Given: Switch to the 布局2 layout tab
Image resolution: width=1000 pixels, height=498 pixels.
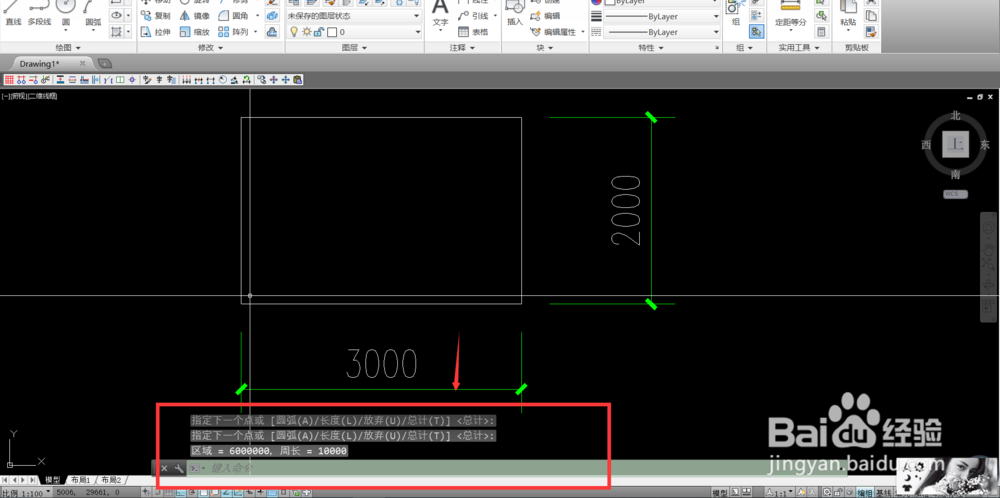Looking at the screenshot, I should coord(111,480).
